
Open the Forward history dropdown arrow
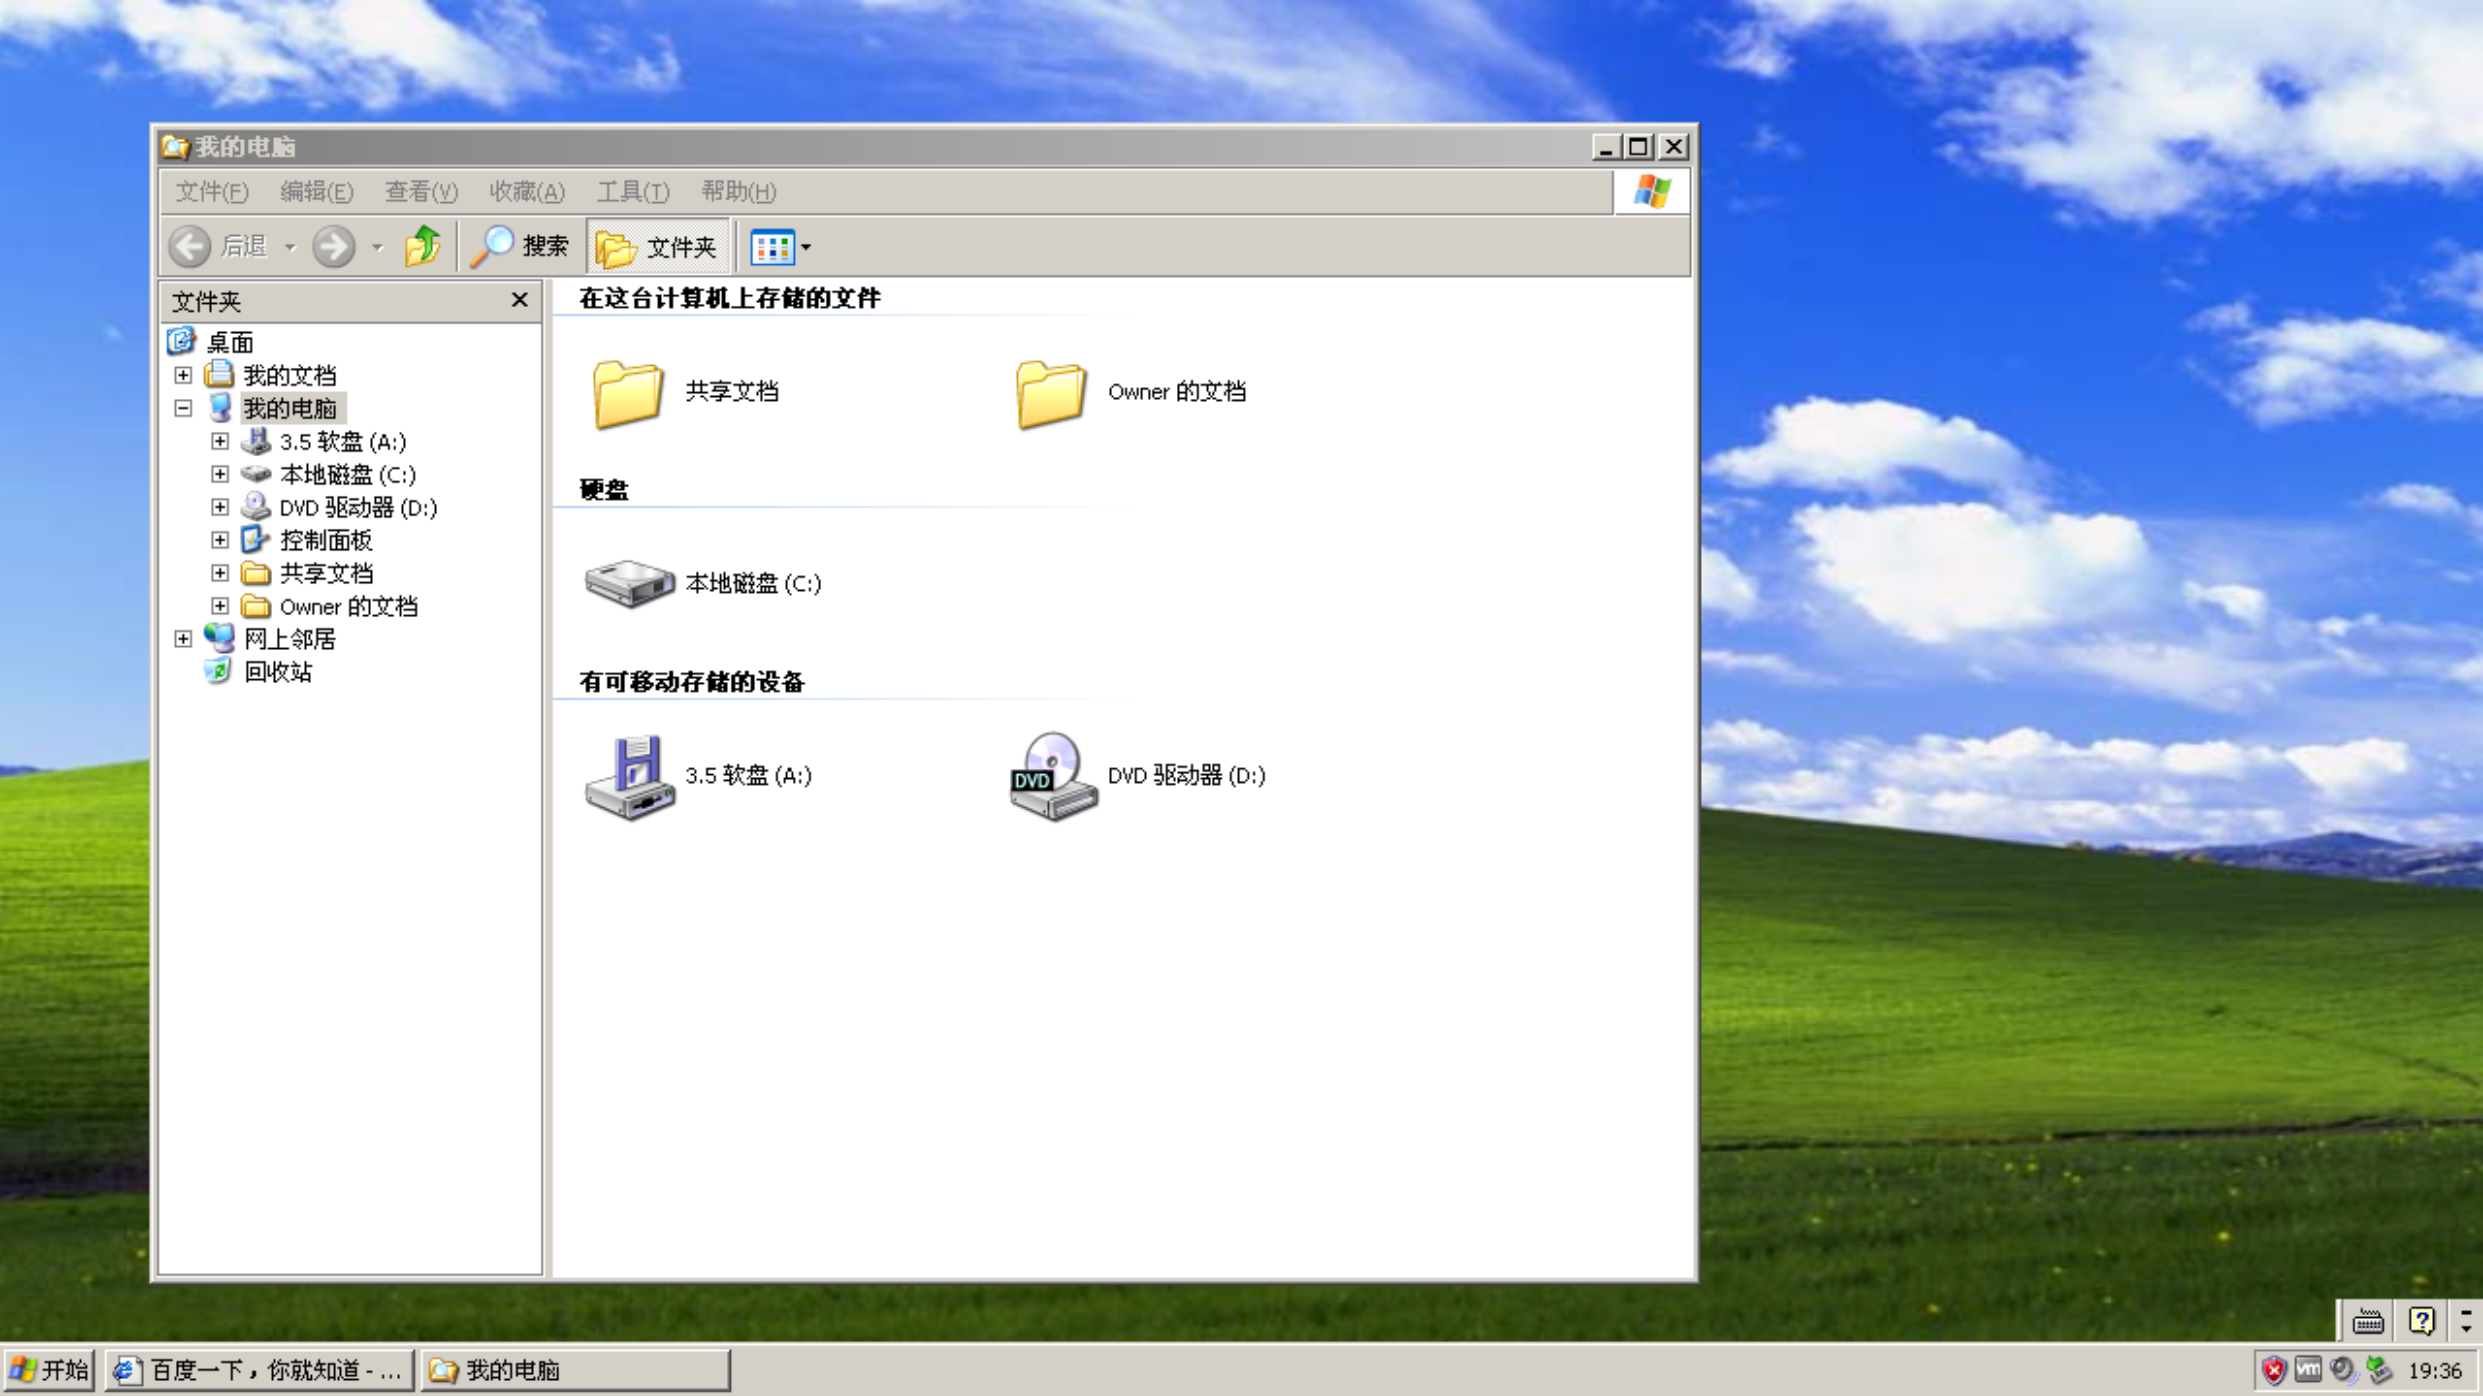tap(377, 247)
